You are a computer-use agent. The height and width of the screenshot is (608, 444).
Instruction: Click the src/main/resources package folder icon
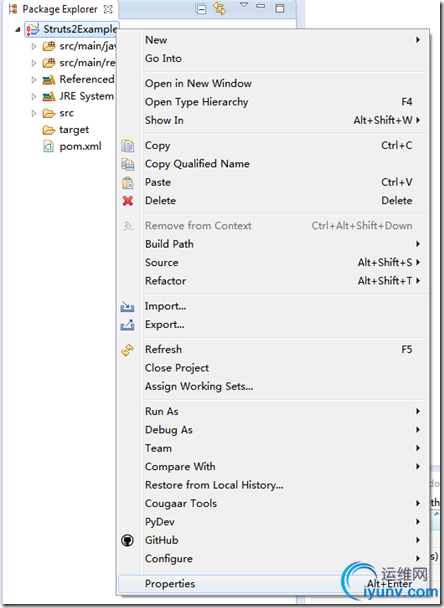49,63
